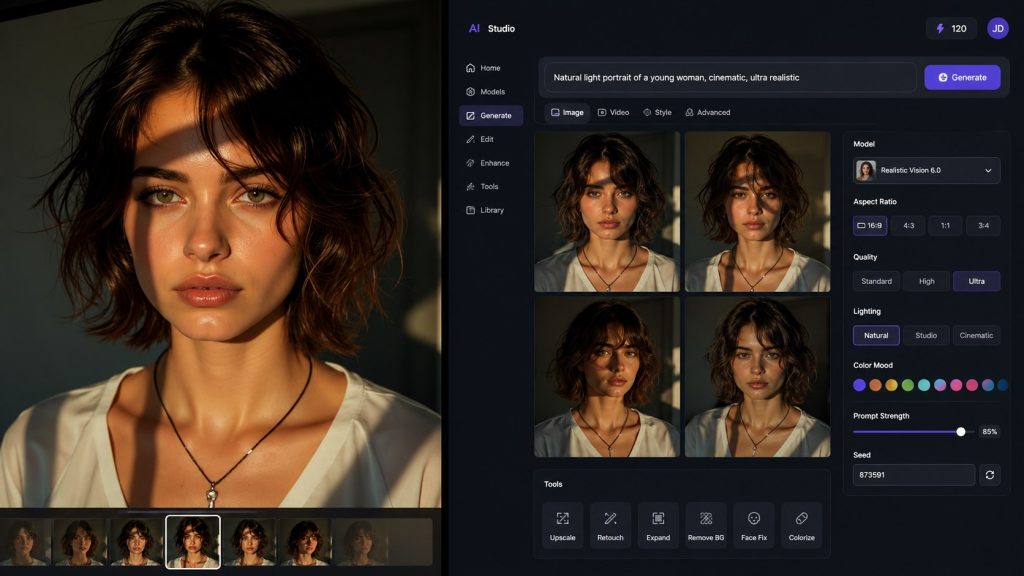Choose the Expand tool
The height and width of the screenshot is (576, 1024).
[x=658, y=525]
